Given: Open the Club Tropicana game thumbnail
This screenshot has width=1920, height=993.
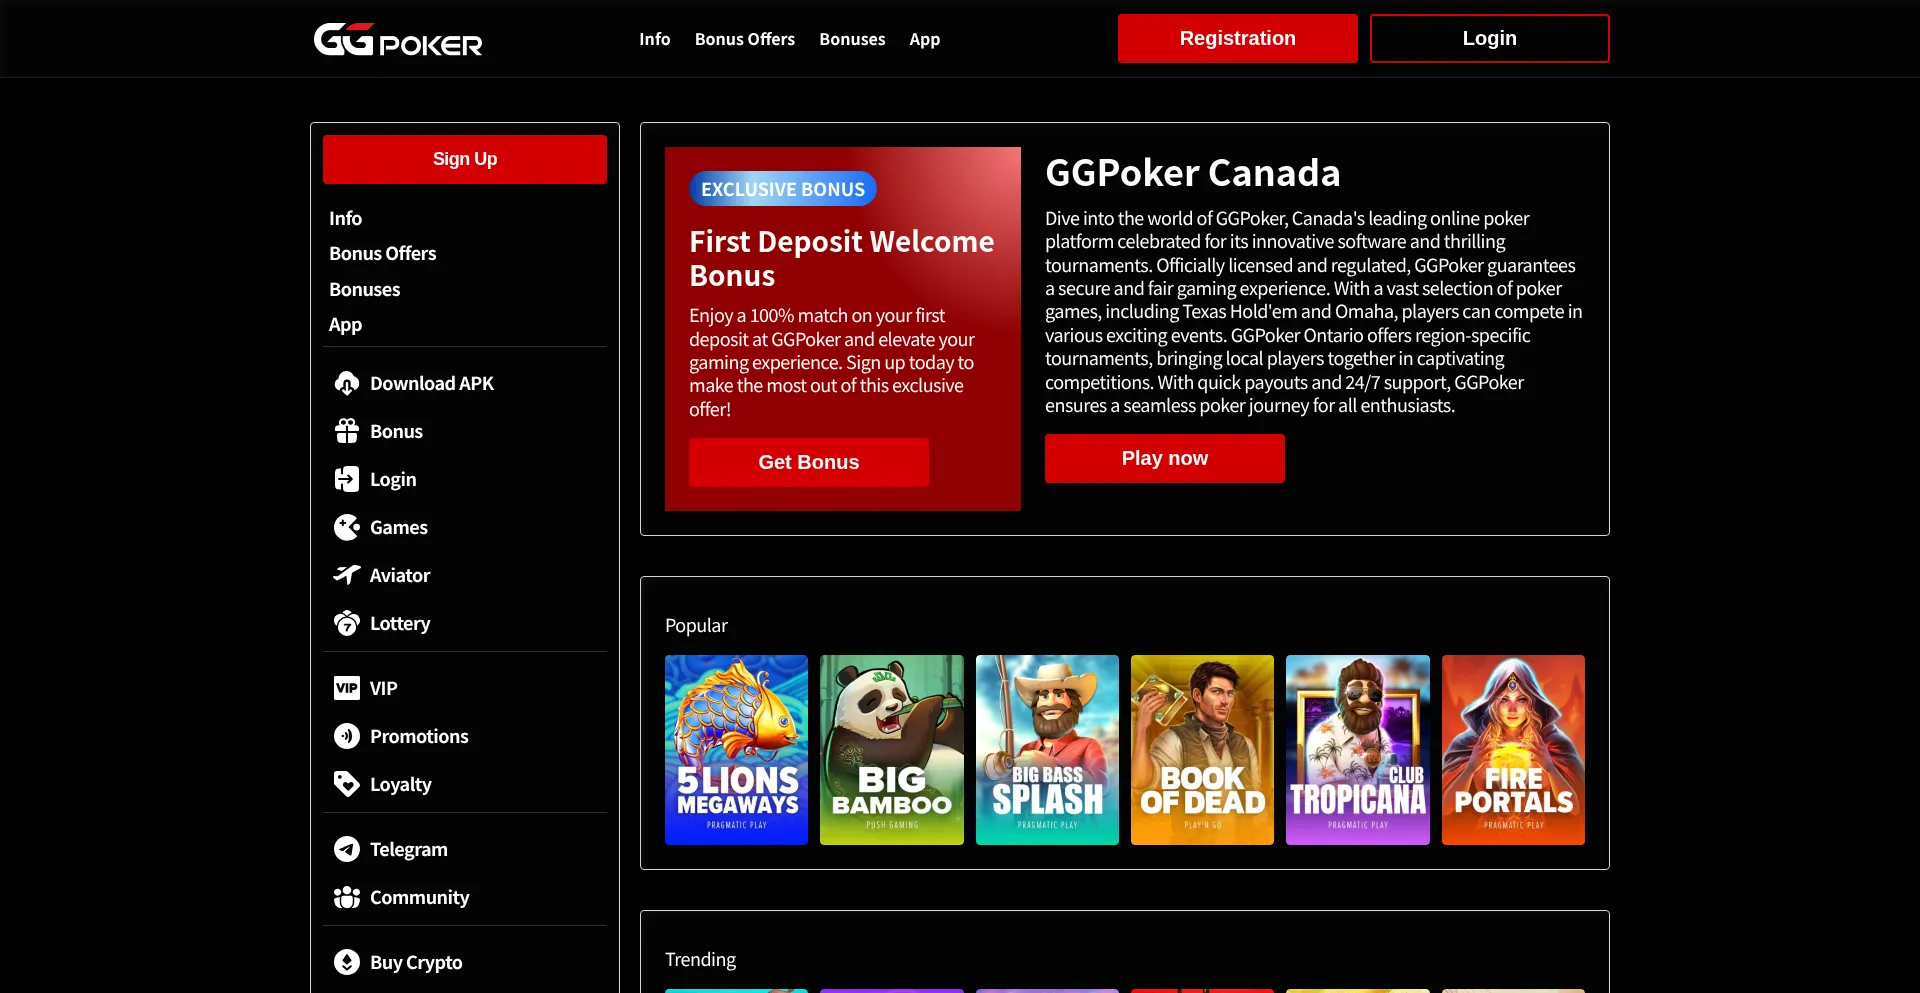Looking at the screenshot, I should click(x=1358, y=750).
